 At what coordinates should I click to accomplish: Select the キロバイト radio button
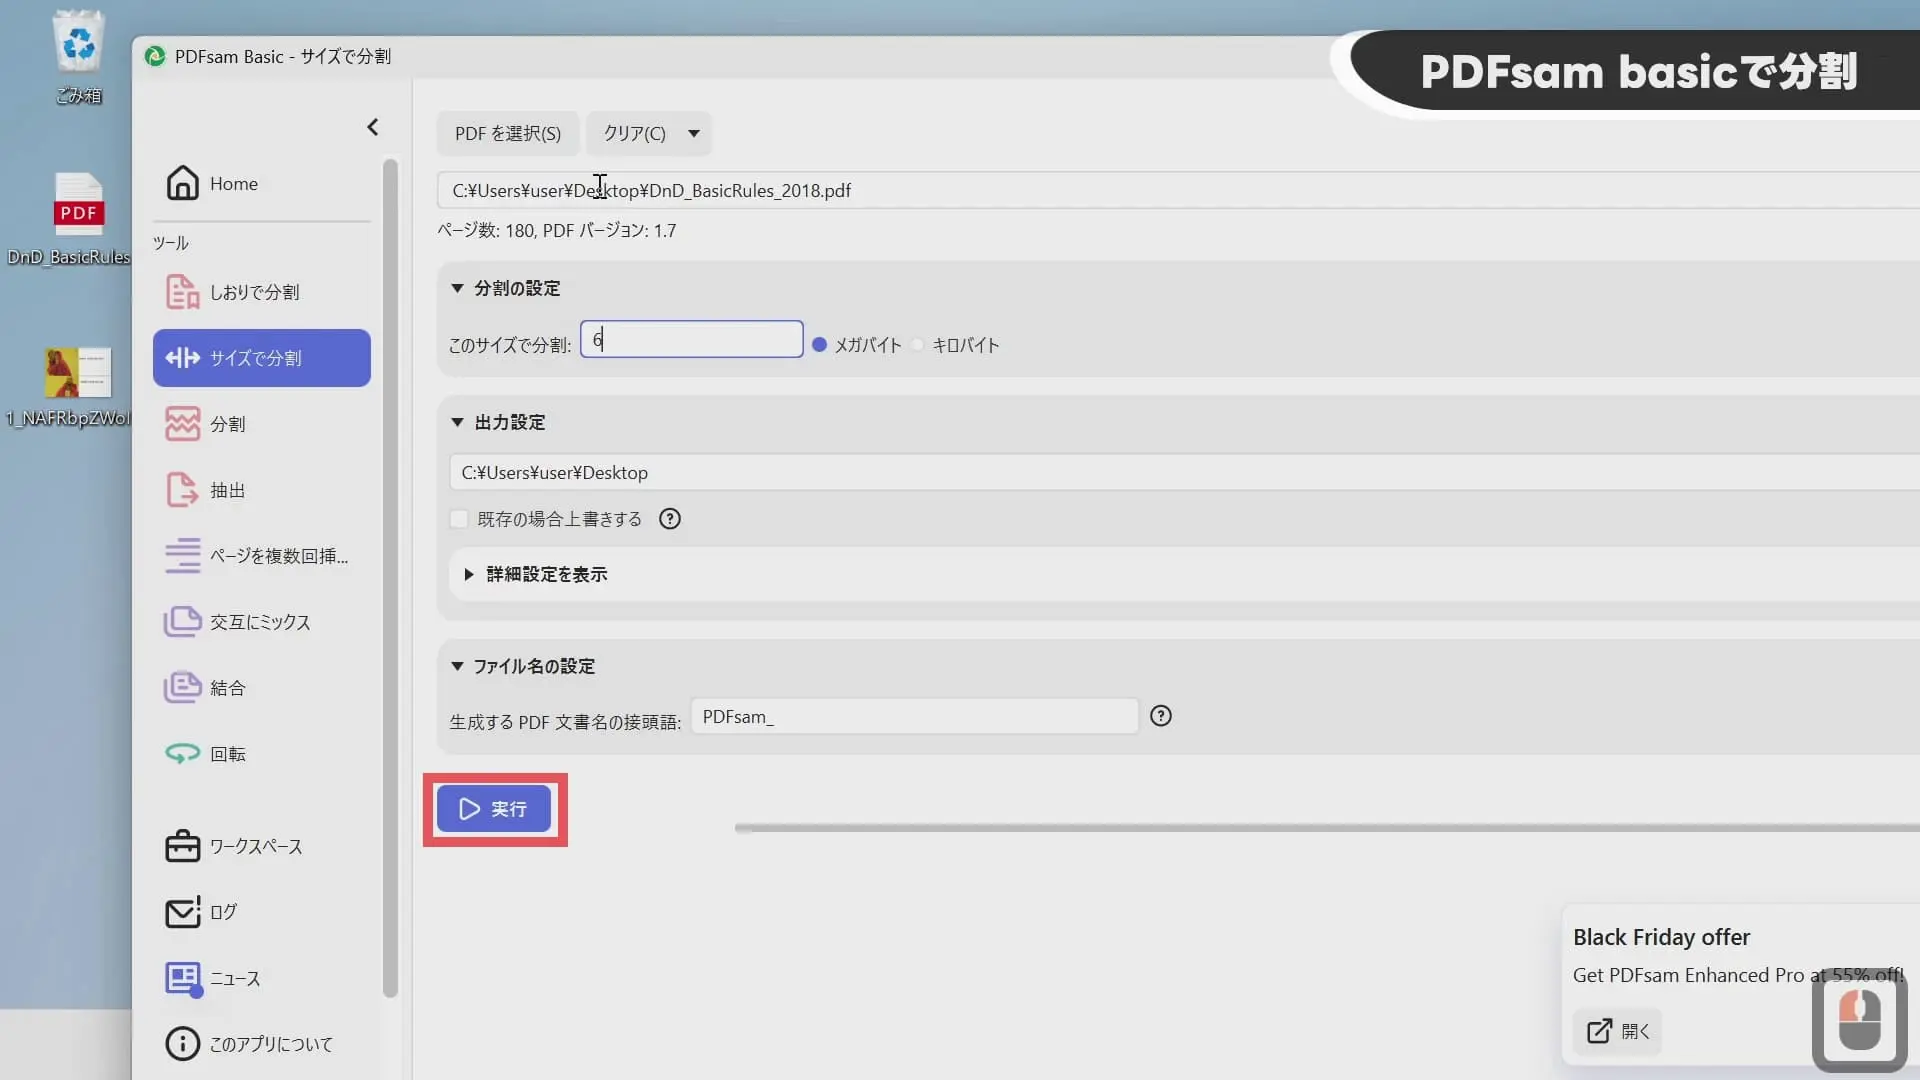pyautogui.click(x=919, y=344)
